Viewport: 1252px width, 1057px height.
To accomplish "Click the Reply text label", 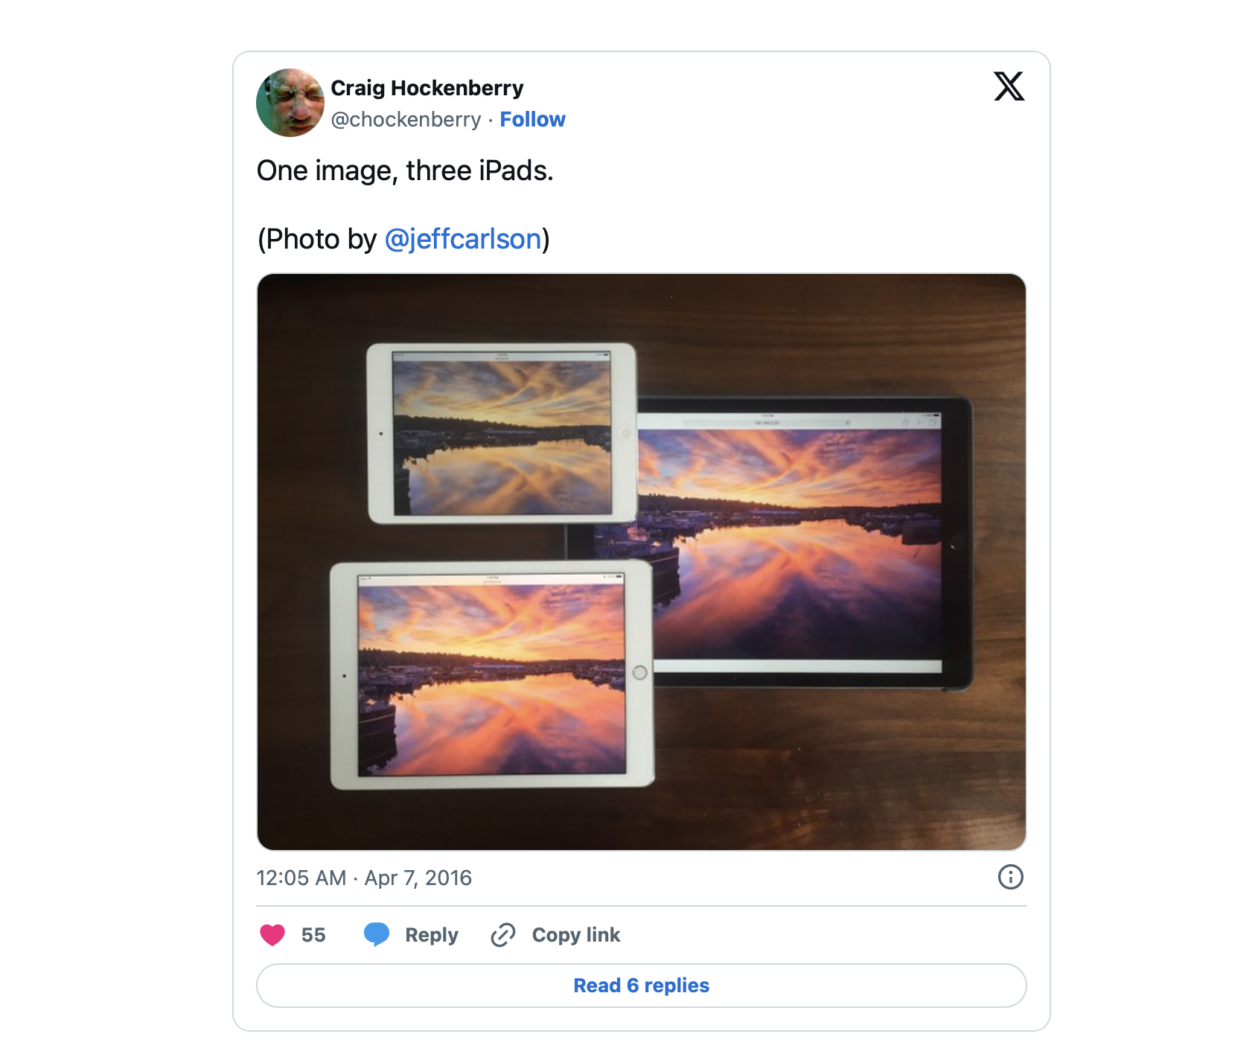I will coord(431,935).
